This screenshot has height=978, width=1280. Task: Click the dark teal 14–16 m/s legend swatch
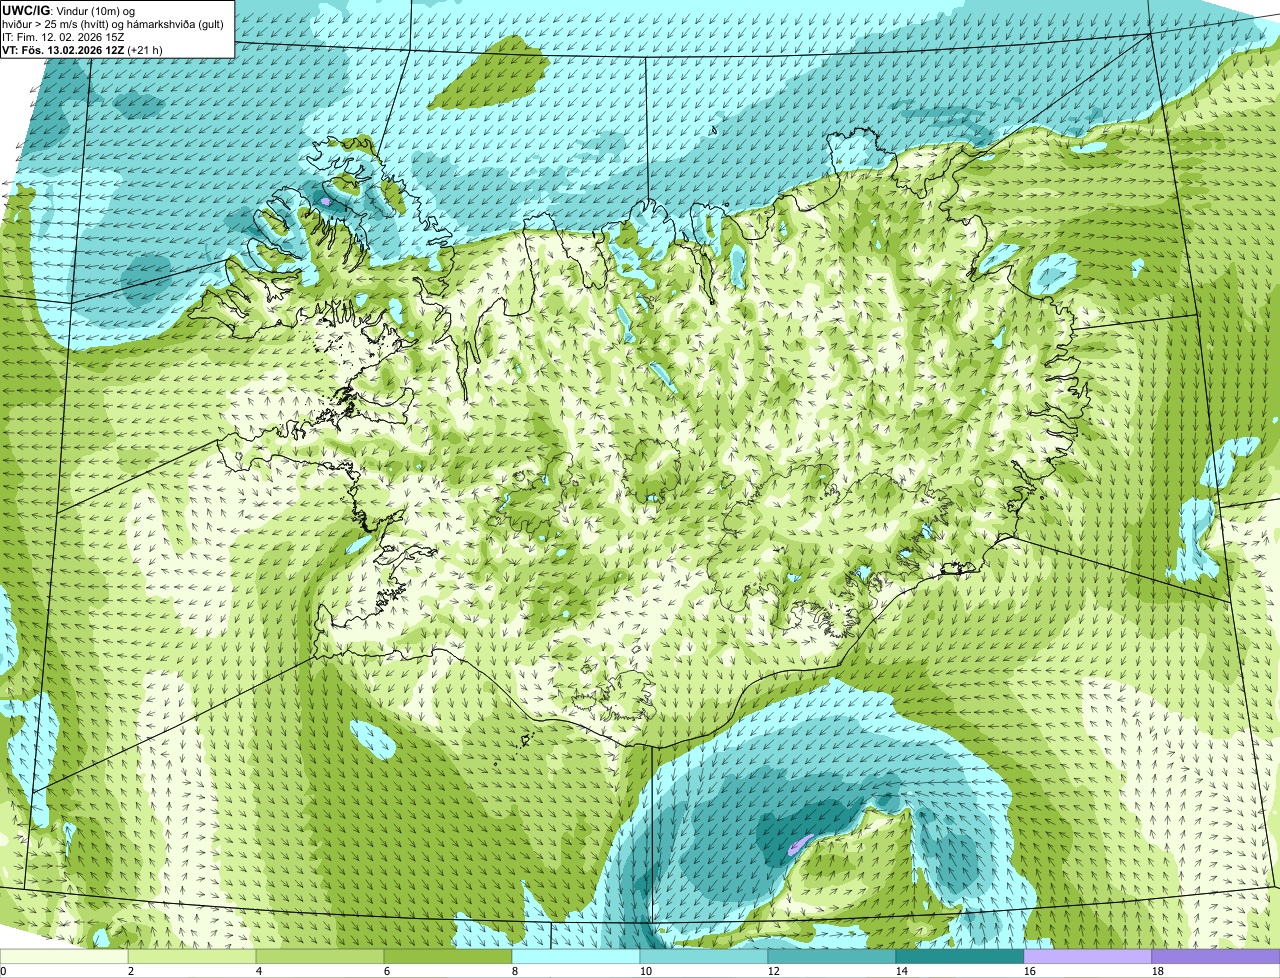tap(960, 957)
